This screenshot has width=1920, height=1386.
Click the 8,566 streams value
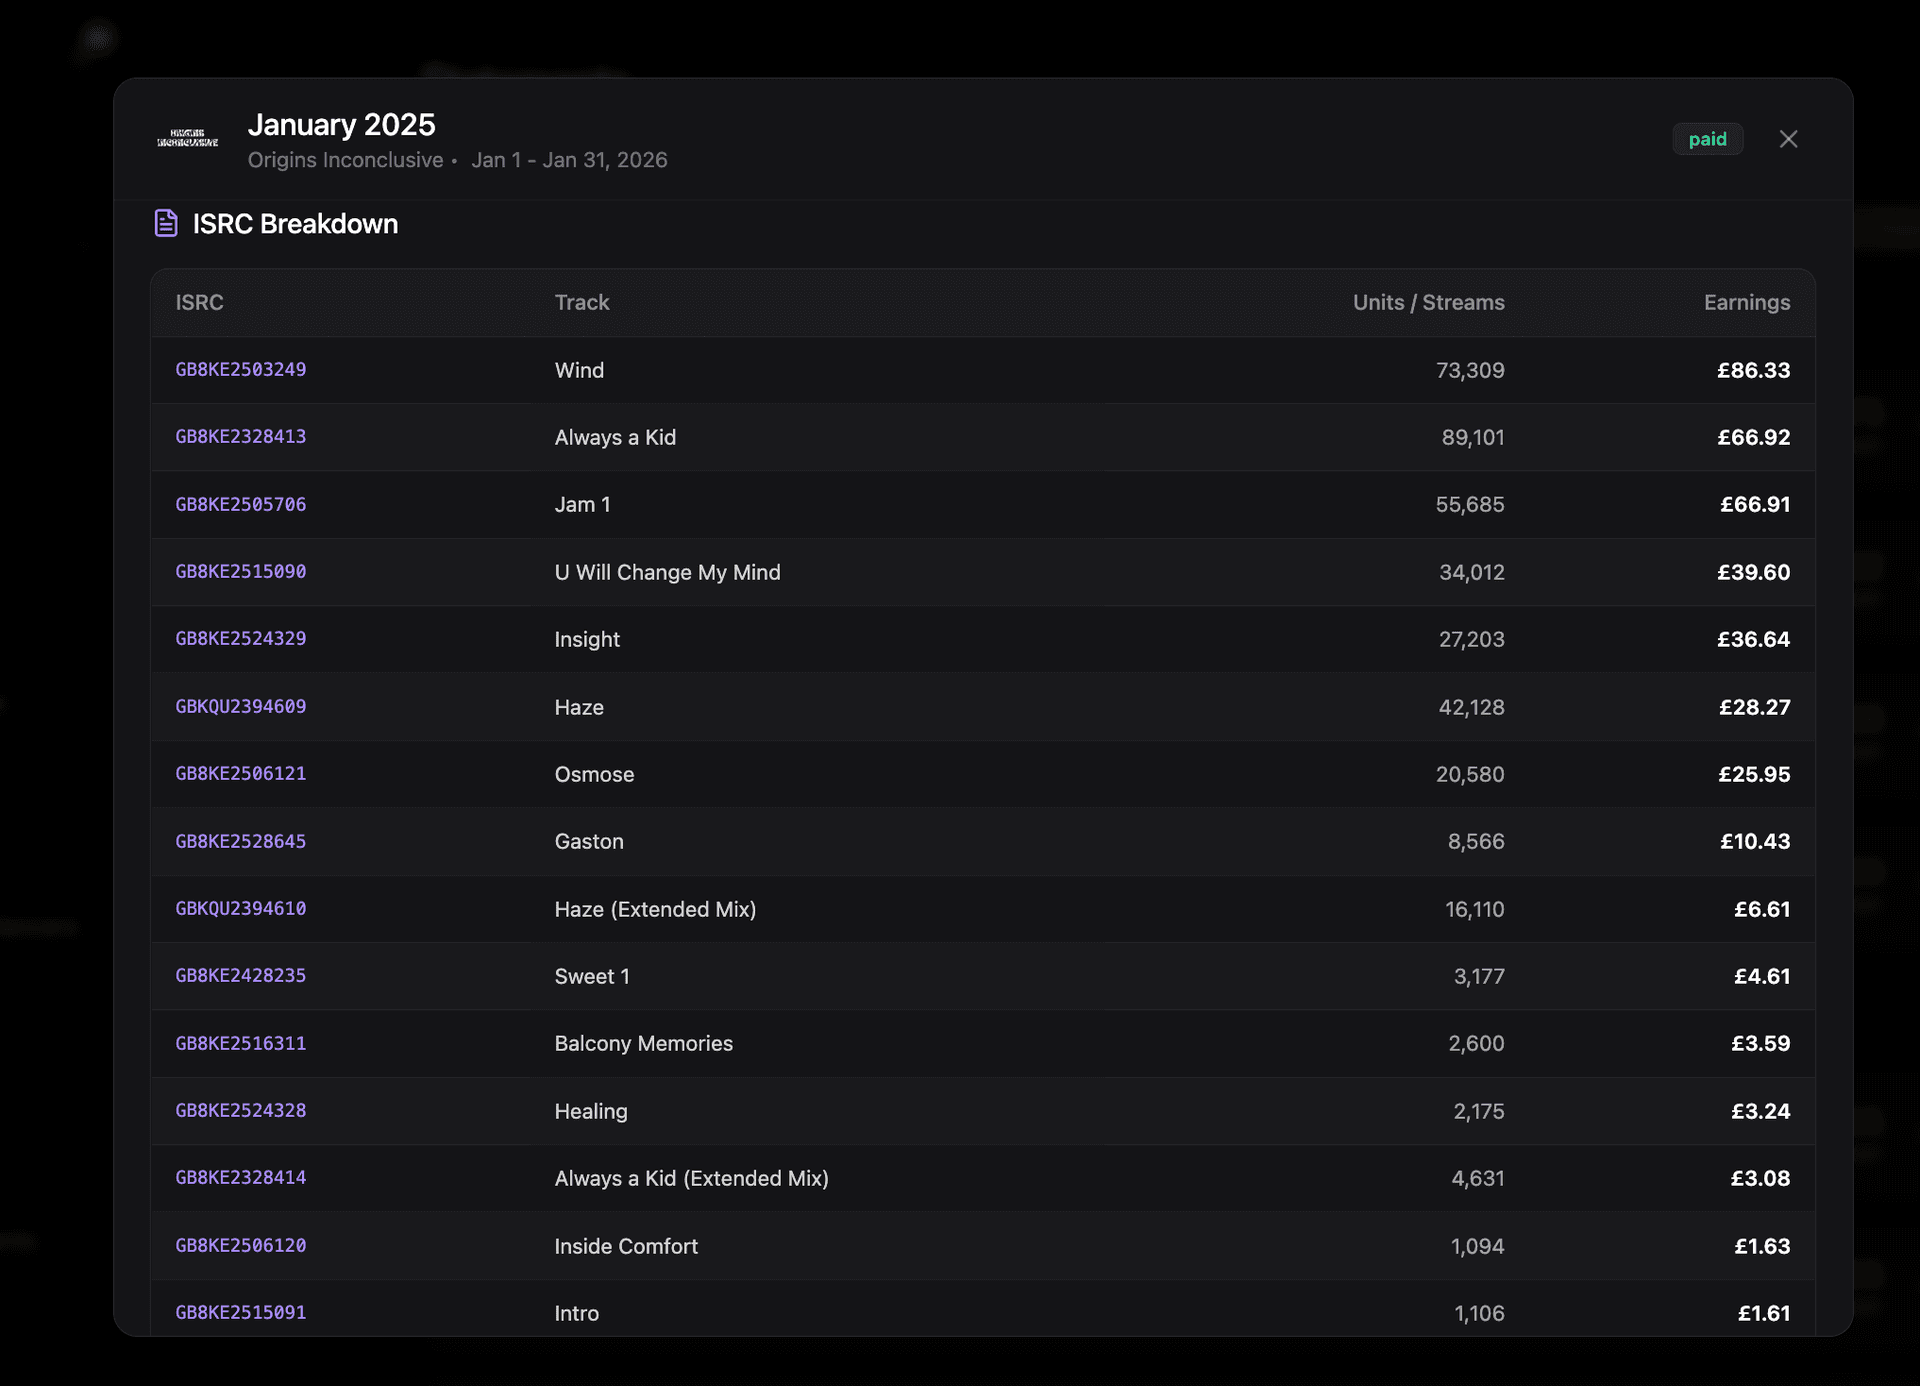[1476, 841]
